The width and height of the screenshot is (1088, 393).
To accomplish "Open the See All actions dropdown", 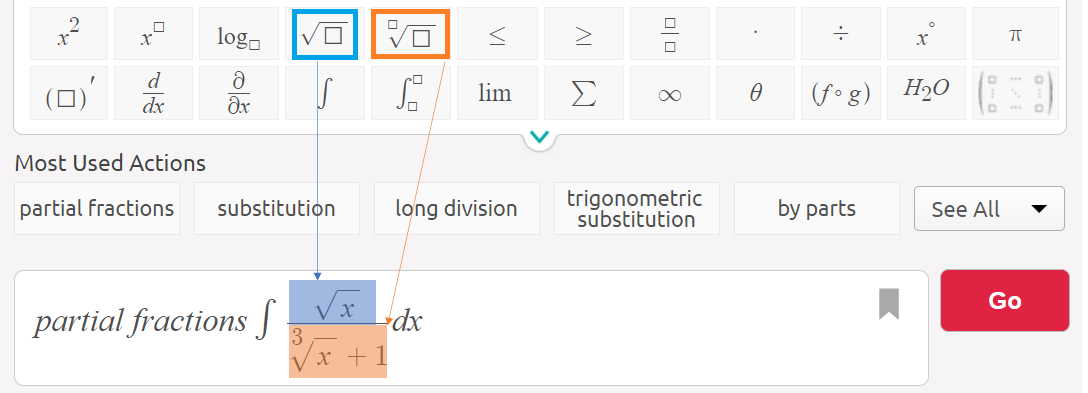I will 989,208.
